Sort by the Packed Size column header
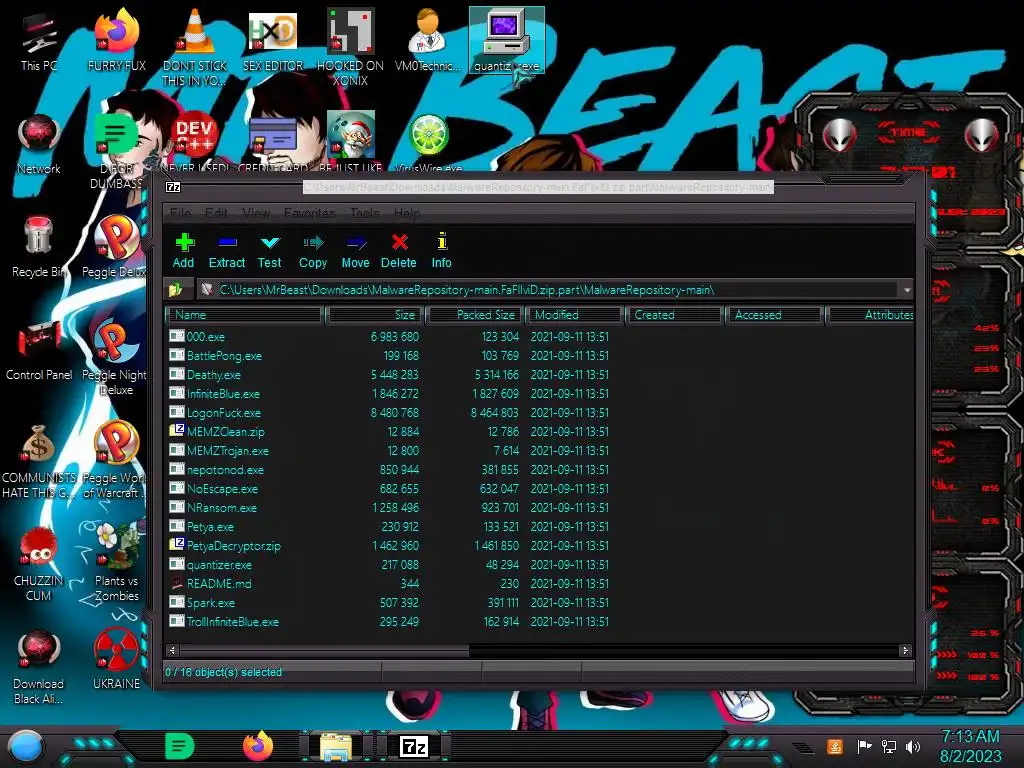Screen dimensions: 1024x768 (475, 315)
